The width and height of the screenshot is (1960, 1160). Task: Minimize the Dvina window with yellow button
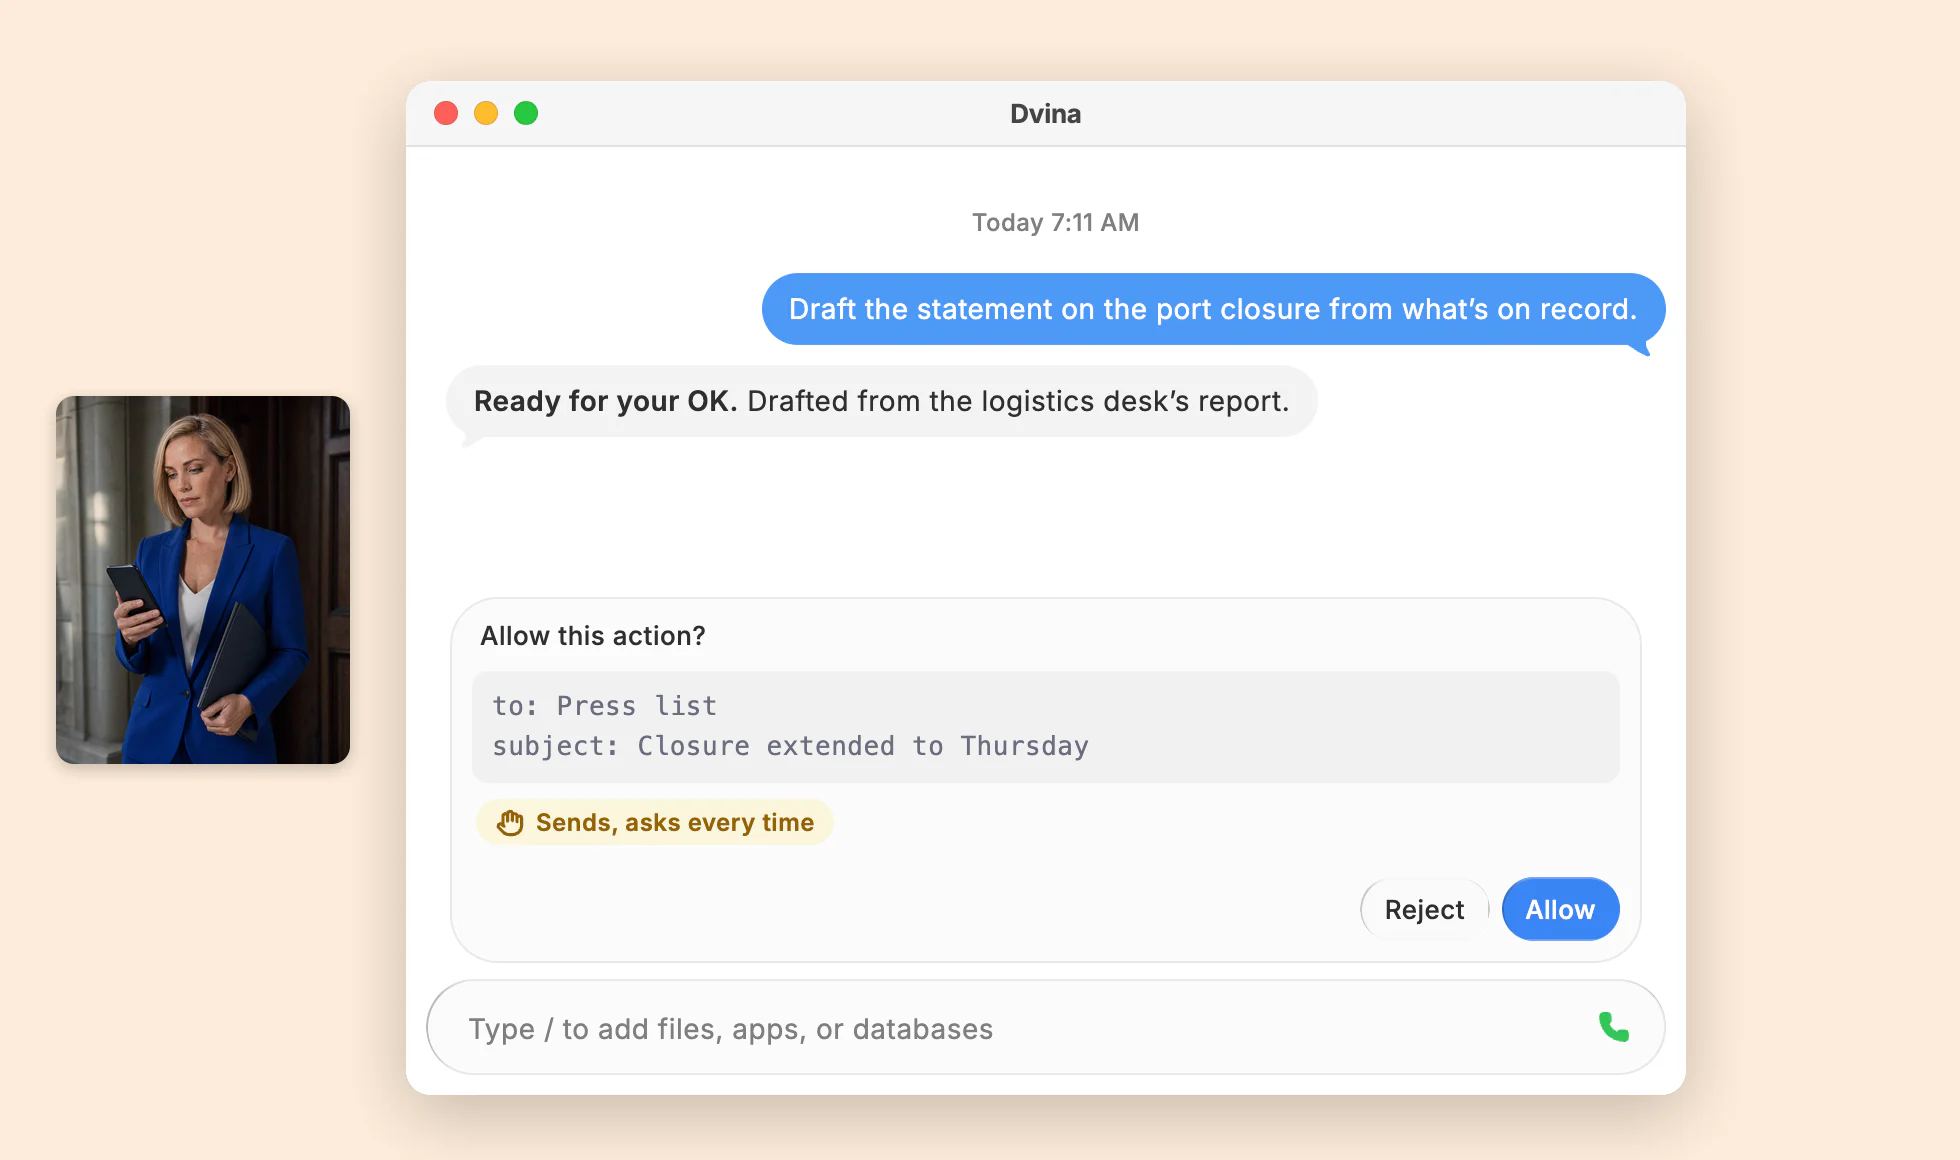click(x=486, y=113)
